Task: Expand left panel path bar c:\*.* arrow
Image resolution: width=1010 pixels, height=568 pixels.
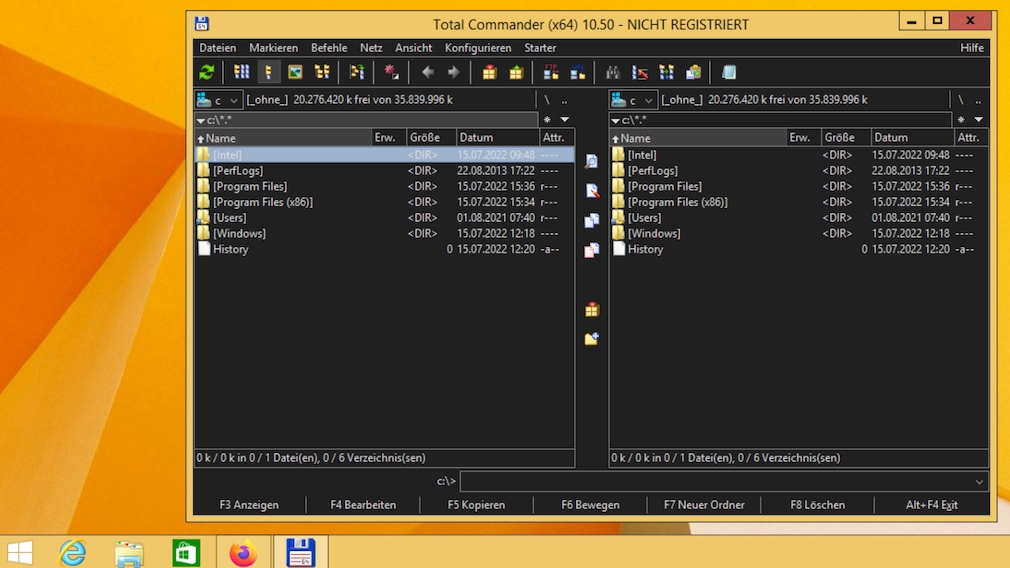Action: [x=201, y=120]
